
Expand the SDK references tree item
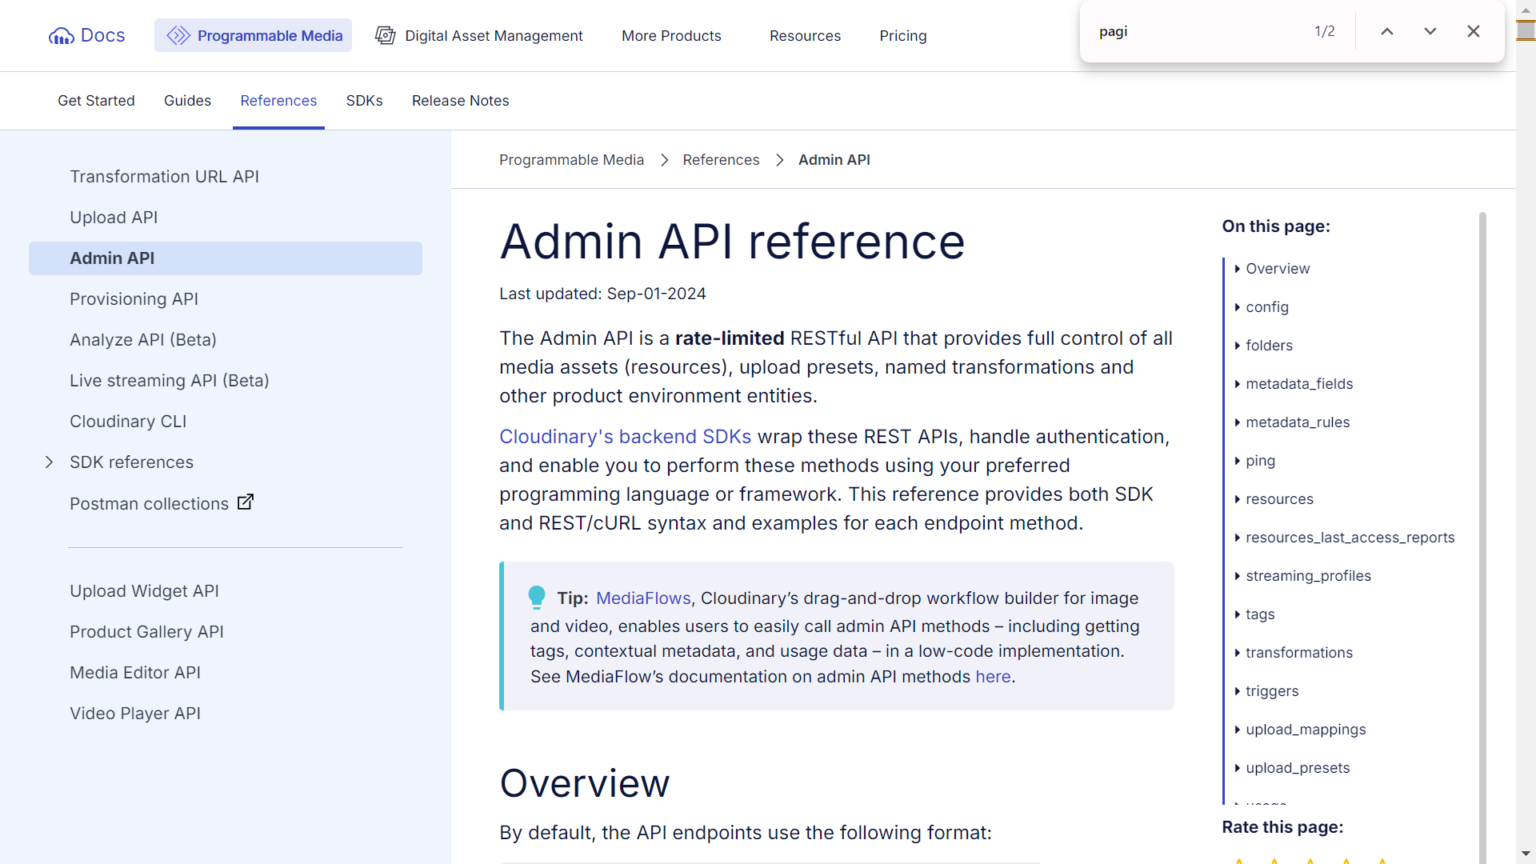point(49,462)
